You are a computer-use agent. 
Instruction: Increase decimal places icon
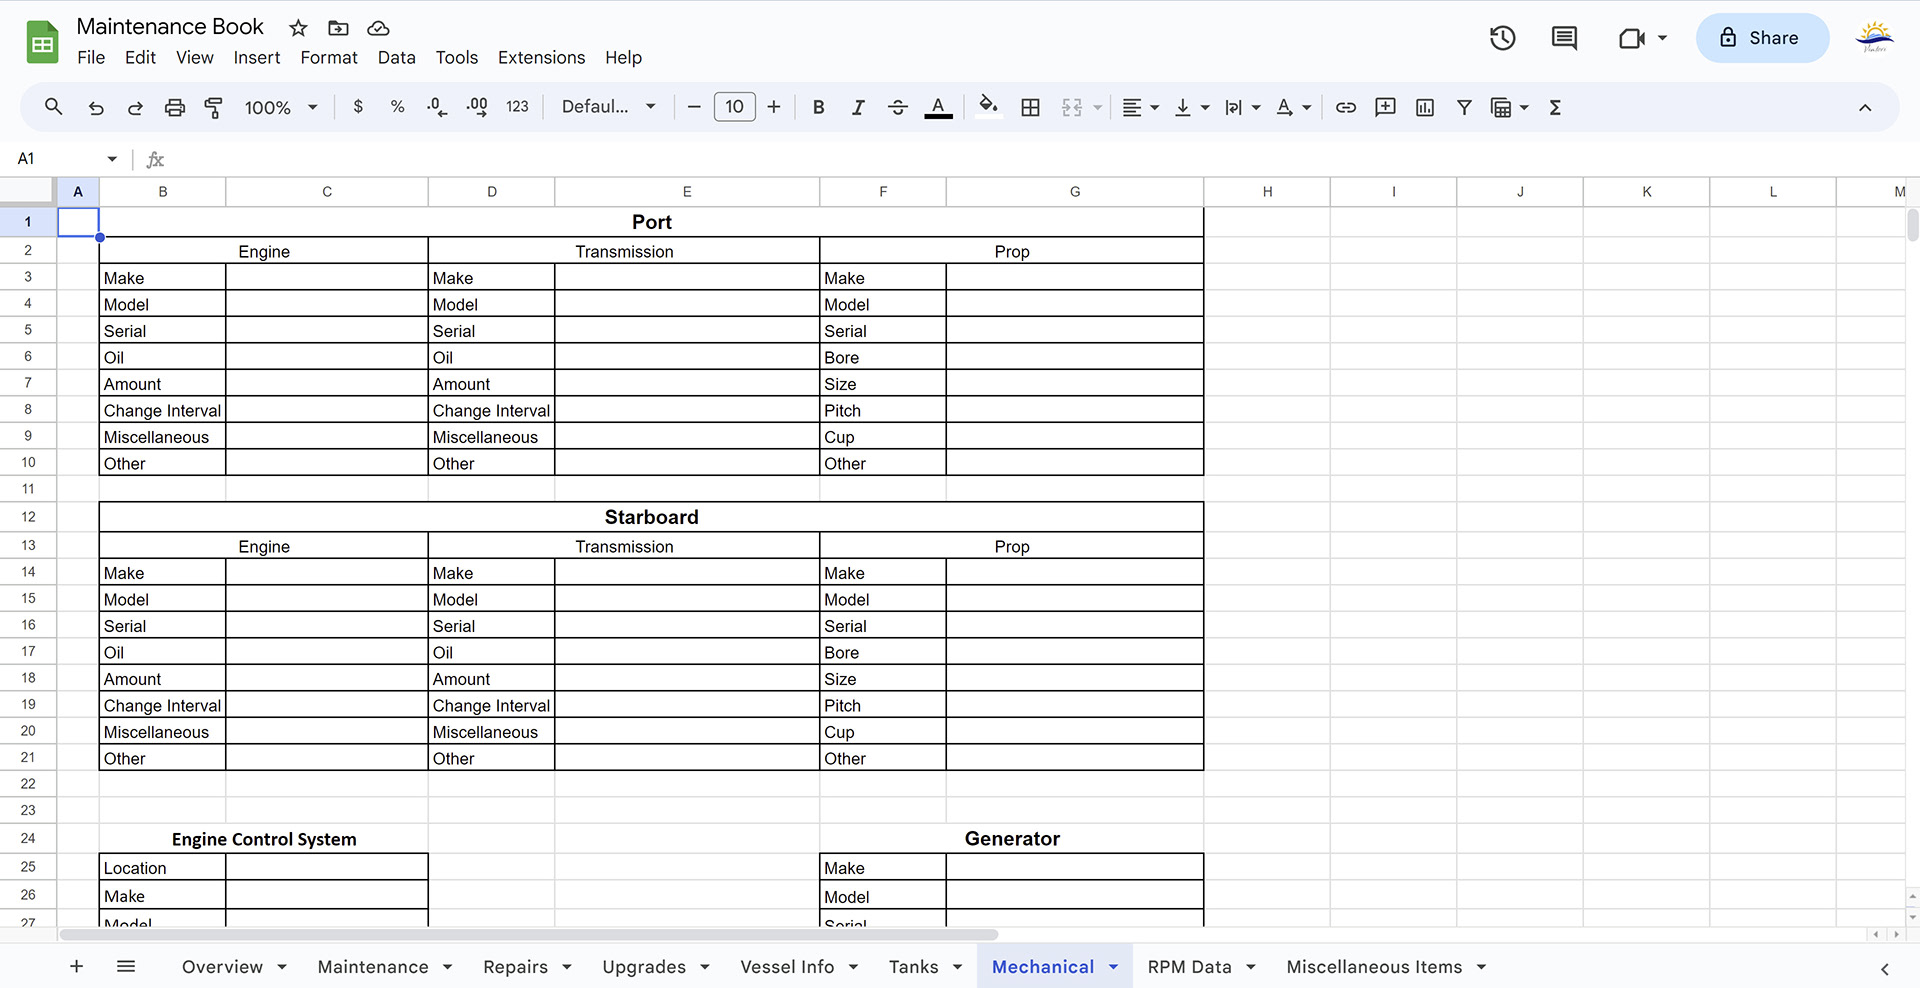(x=477, y=107)
